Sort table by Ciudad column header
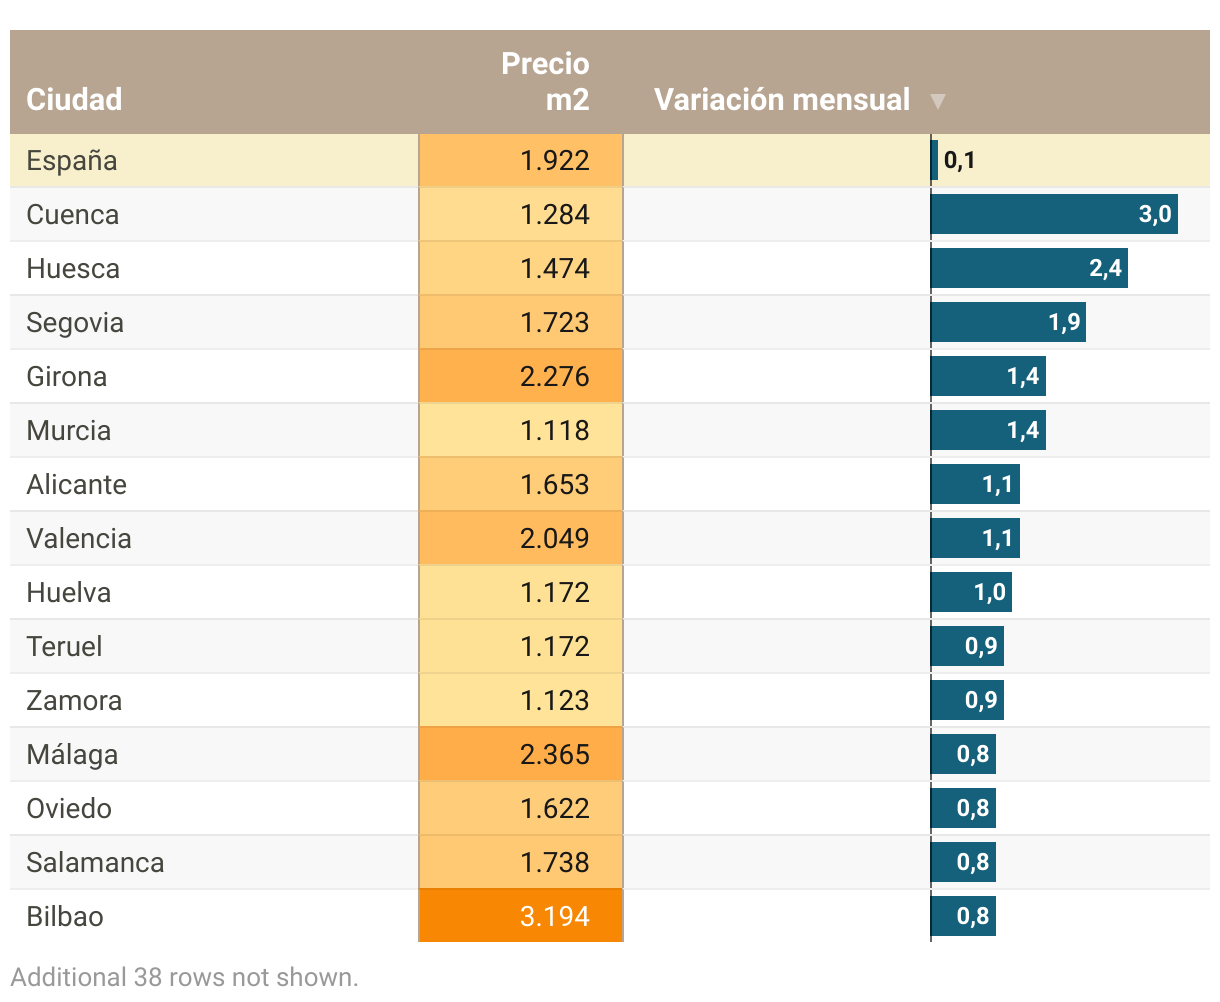1220x1002 pixels. pos(74,99)
